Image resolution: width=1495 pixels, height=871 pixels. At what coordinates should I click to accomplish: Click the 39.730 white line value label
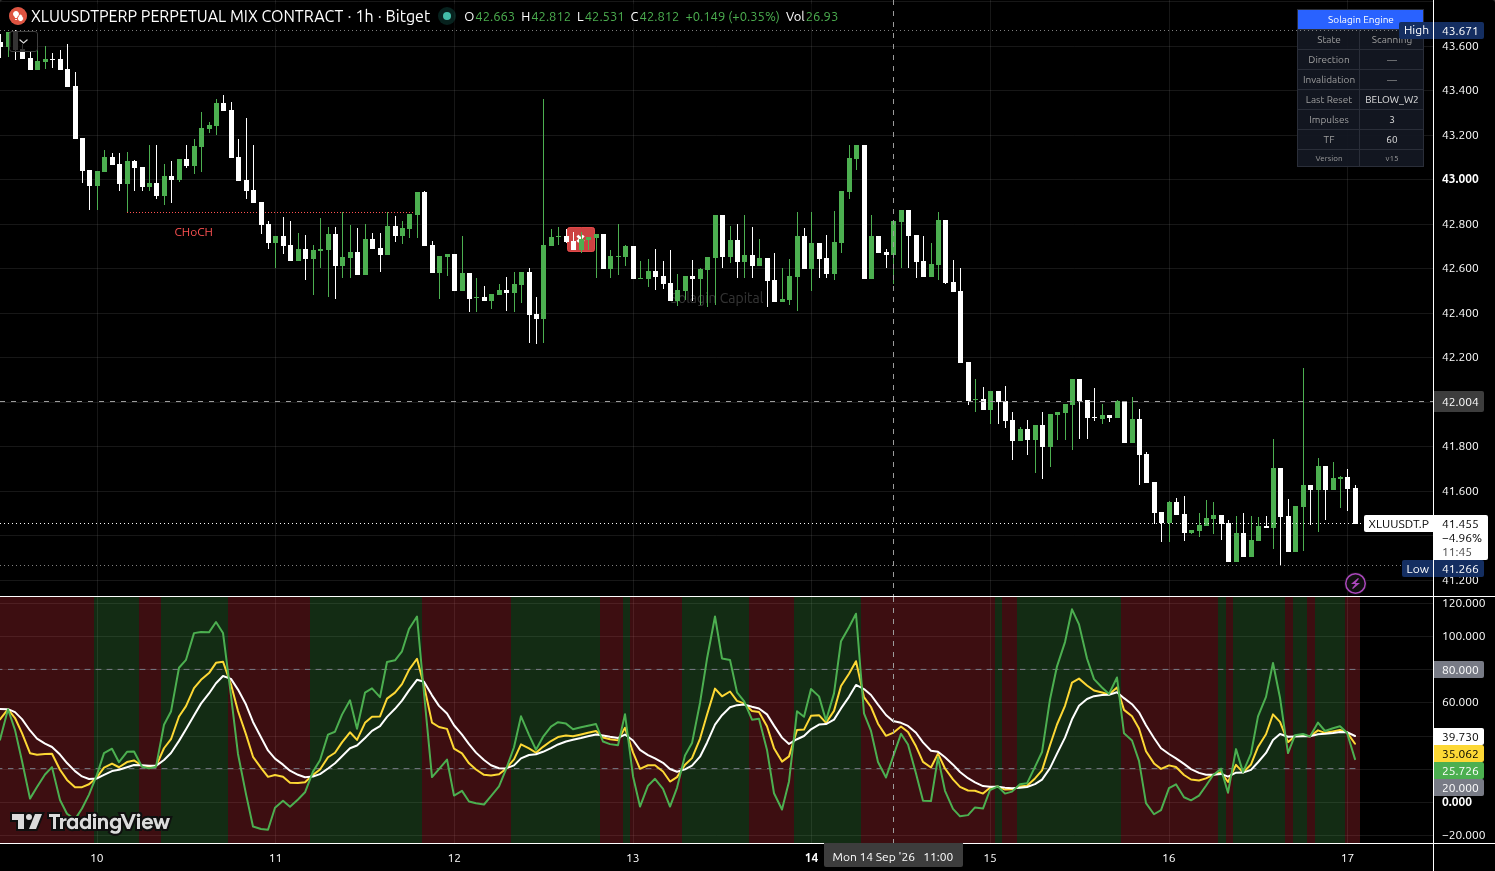(x=1460, y=737)
